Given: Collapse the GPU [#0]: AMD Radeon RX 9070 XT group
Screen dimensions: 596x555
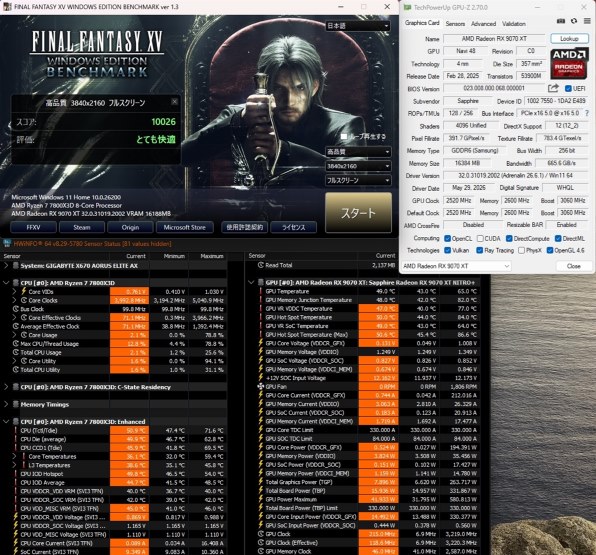Looking at the screenshot, I should [251, 282].
